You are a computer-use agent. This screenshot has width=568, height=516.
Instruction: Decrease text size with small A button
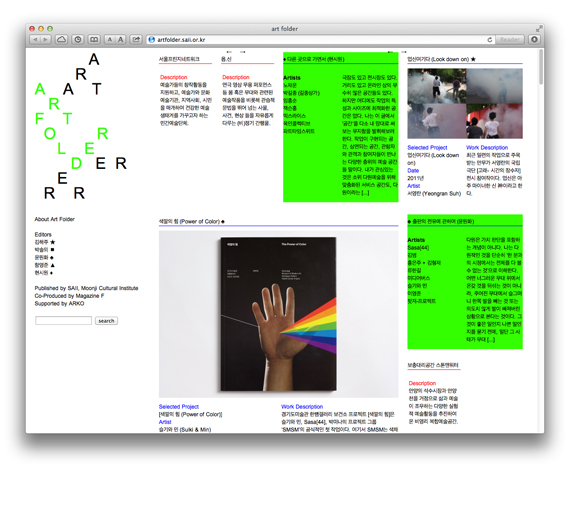(109, 39)
